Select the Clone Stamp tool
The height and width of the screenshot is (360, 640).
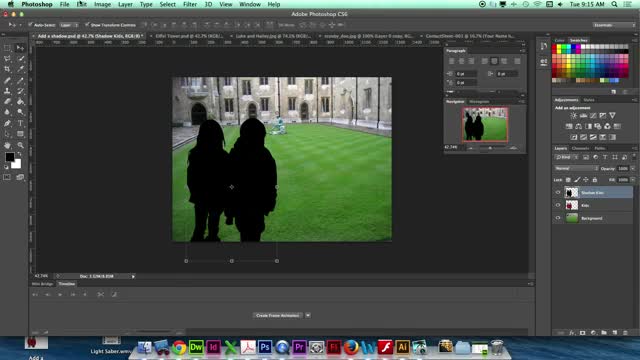(x=7, y=91)
